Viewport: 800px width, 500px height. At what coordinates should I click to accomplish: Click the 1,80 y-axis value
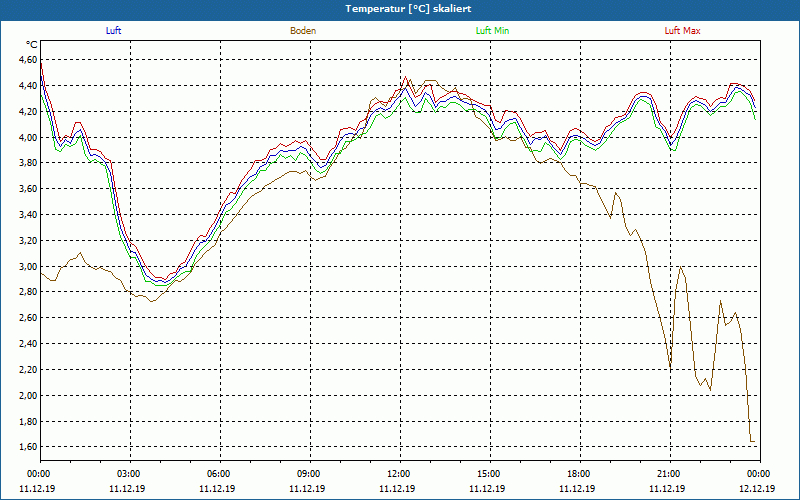point(28,421)
